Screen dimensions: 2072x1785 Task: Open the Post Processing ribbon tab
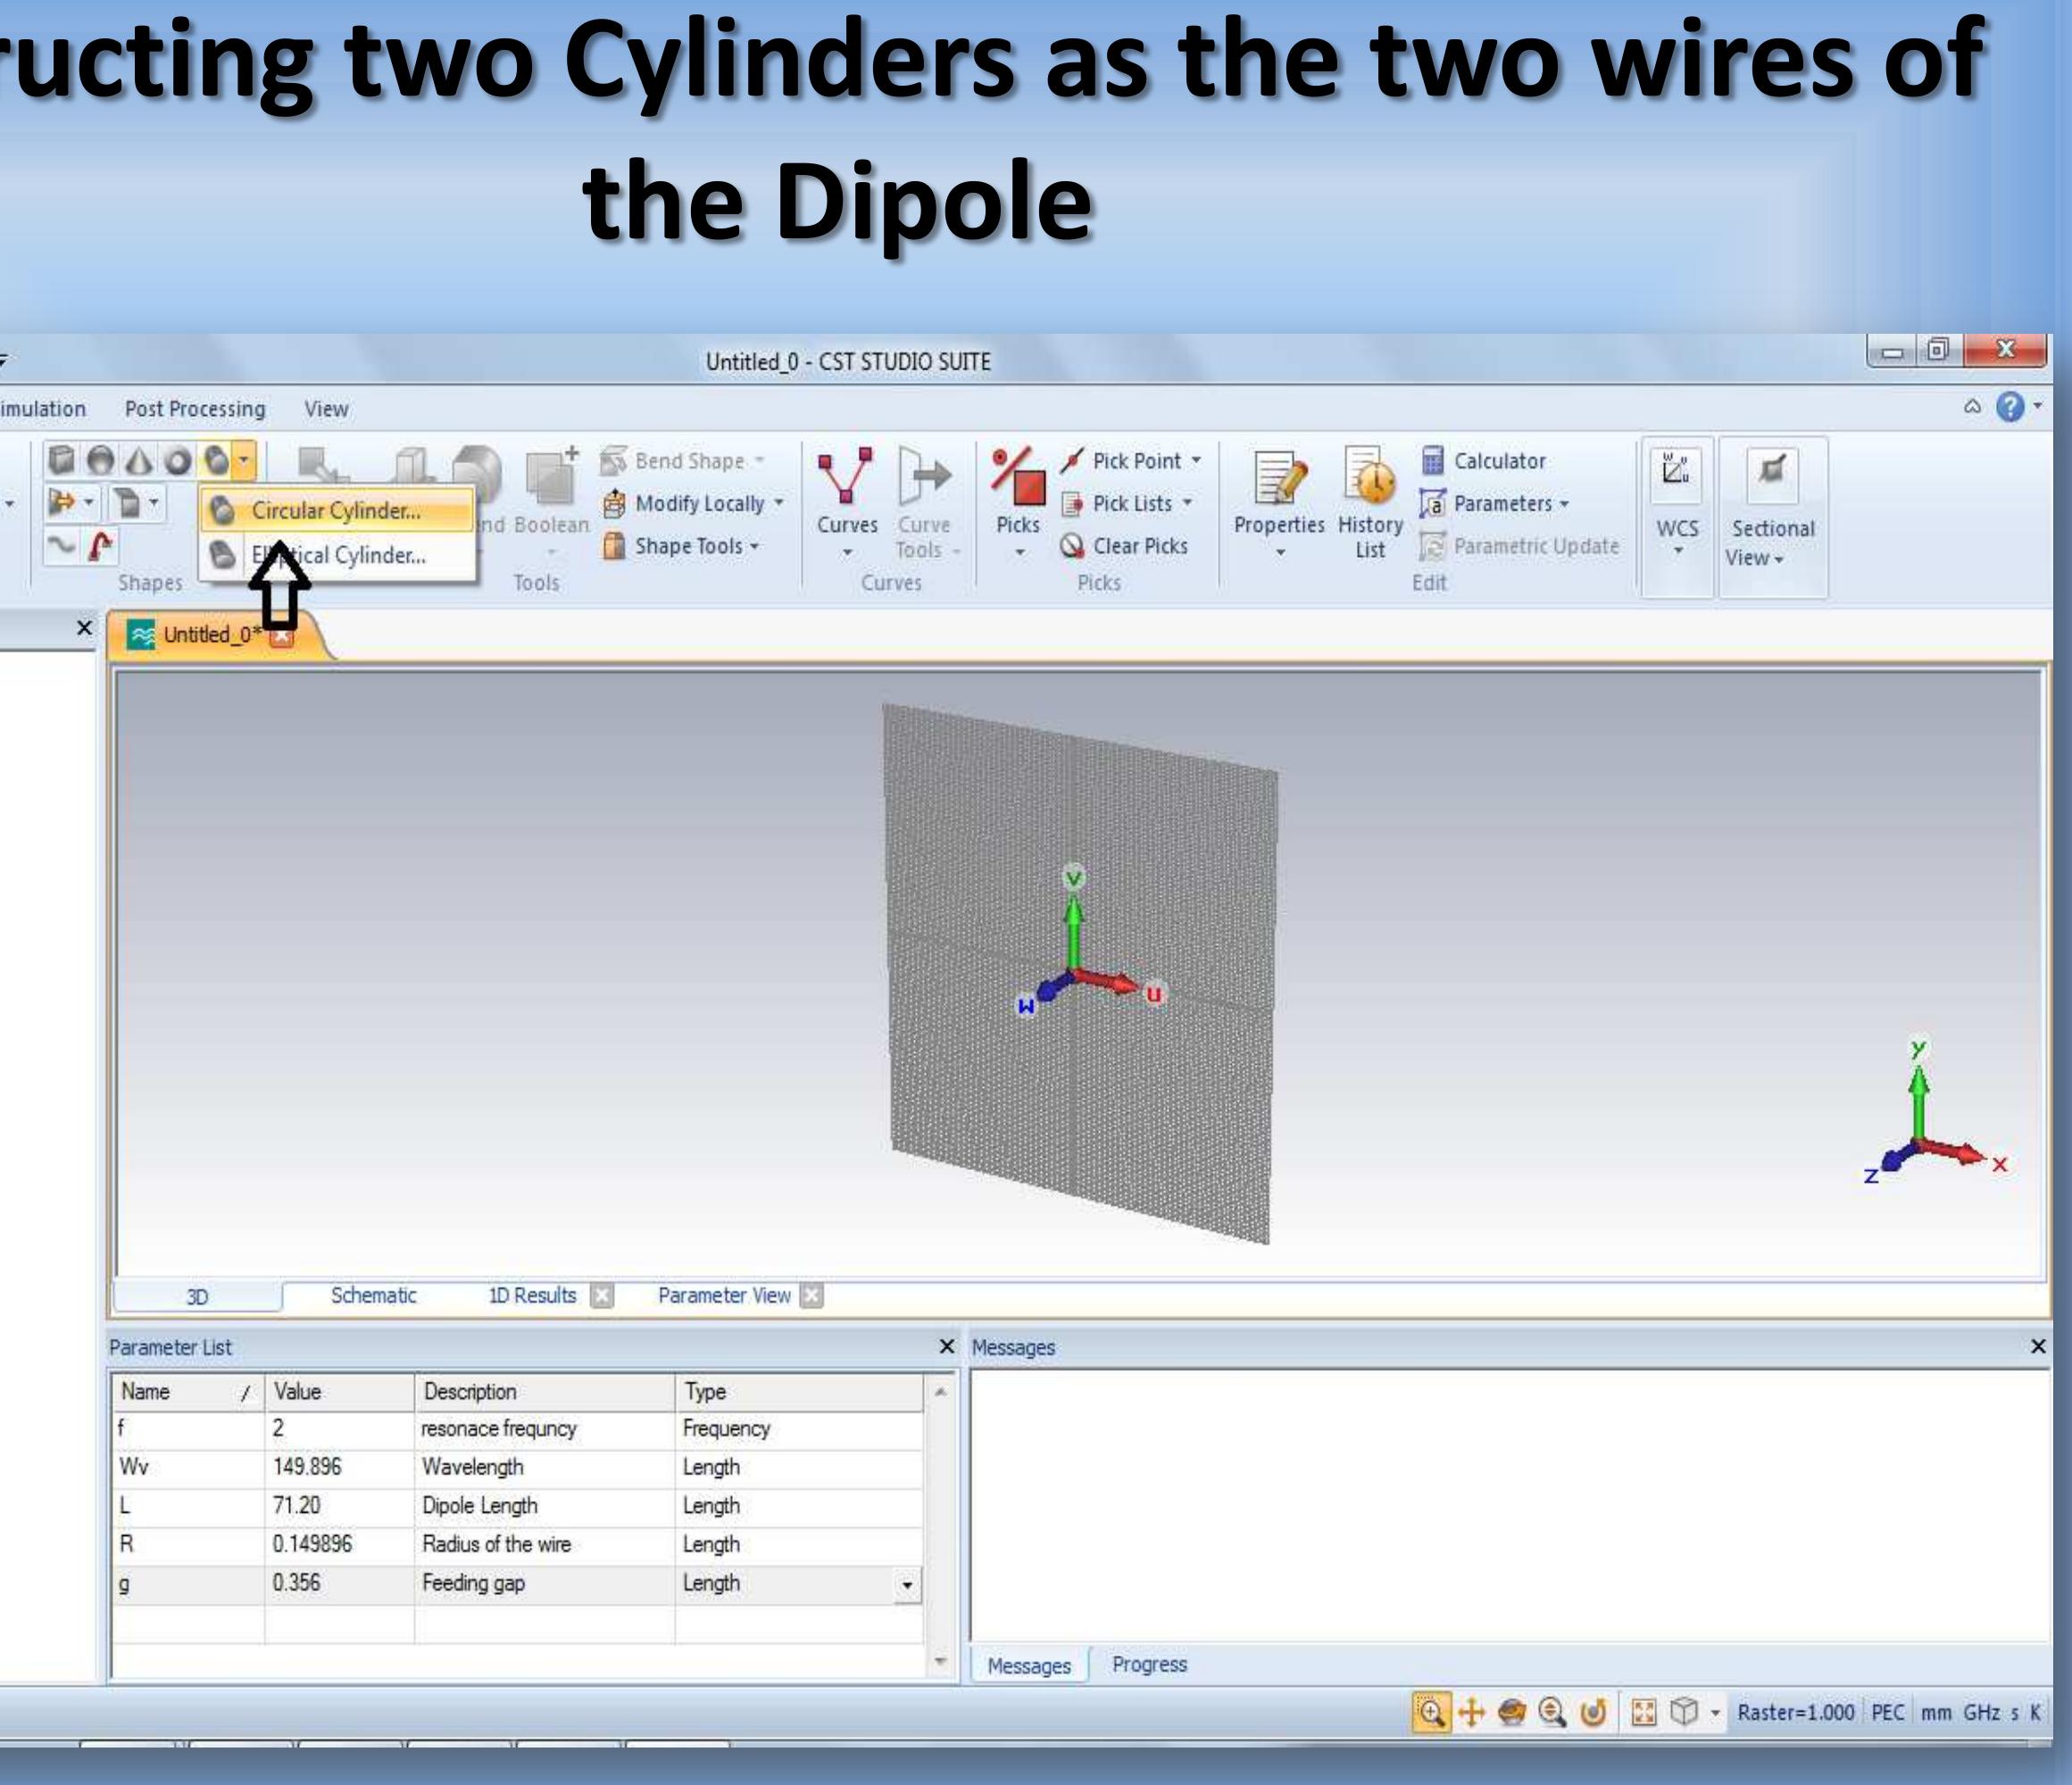(x=195, y=408)
